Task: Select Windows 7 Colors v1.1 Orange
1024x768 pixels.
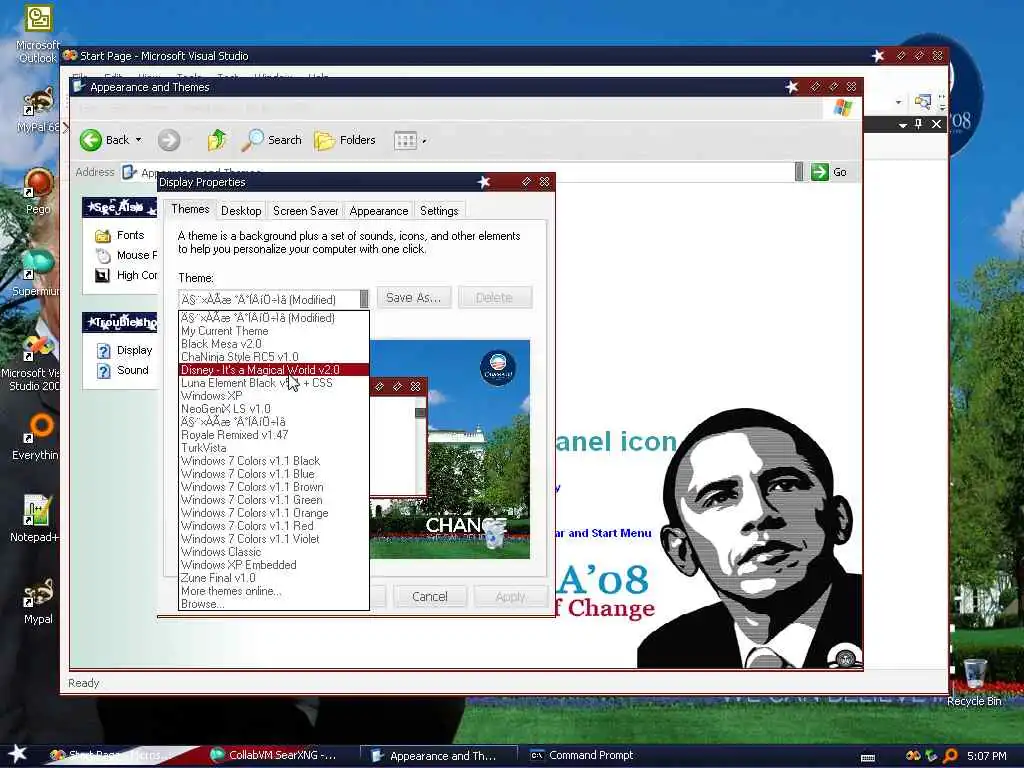Action: [274, 513]
